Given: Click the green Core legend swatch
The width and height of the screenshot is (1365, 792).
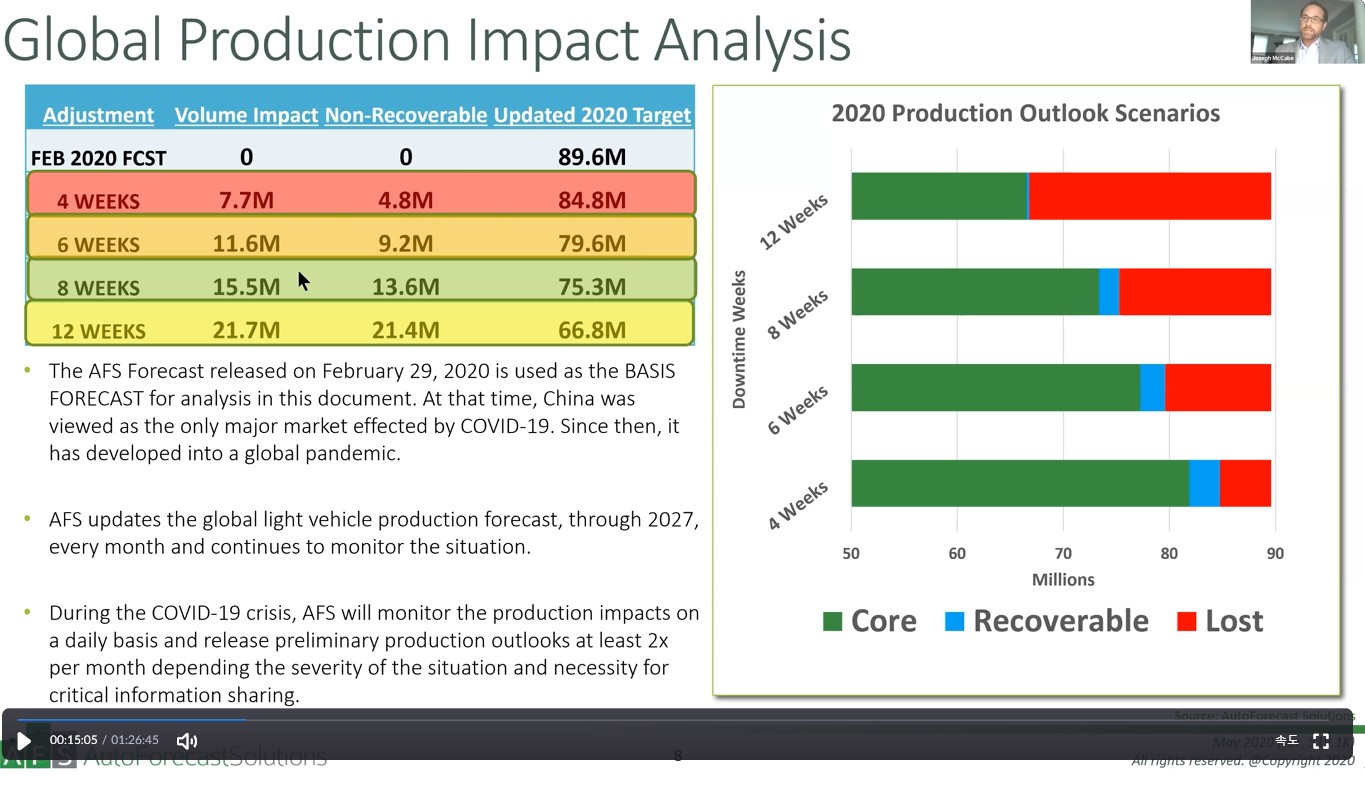Looking at the screenshot, I should point(832,621).
